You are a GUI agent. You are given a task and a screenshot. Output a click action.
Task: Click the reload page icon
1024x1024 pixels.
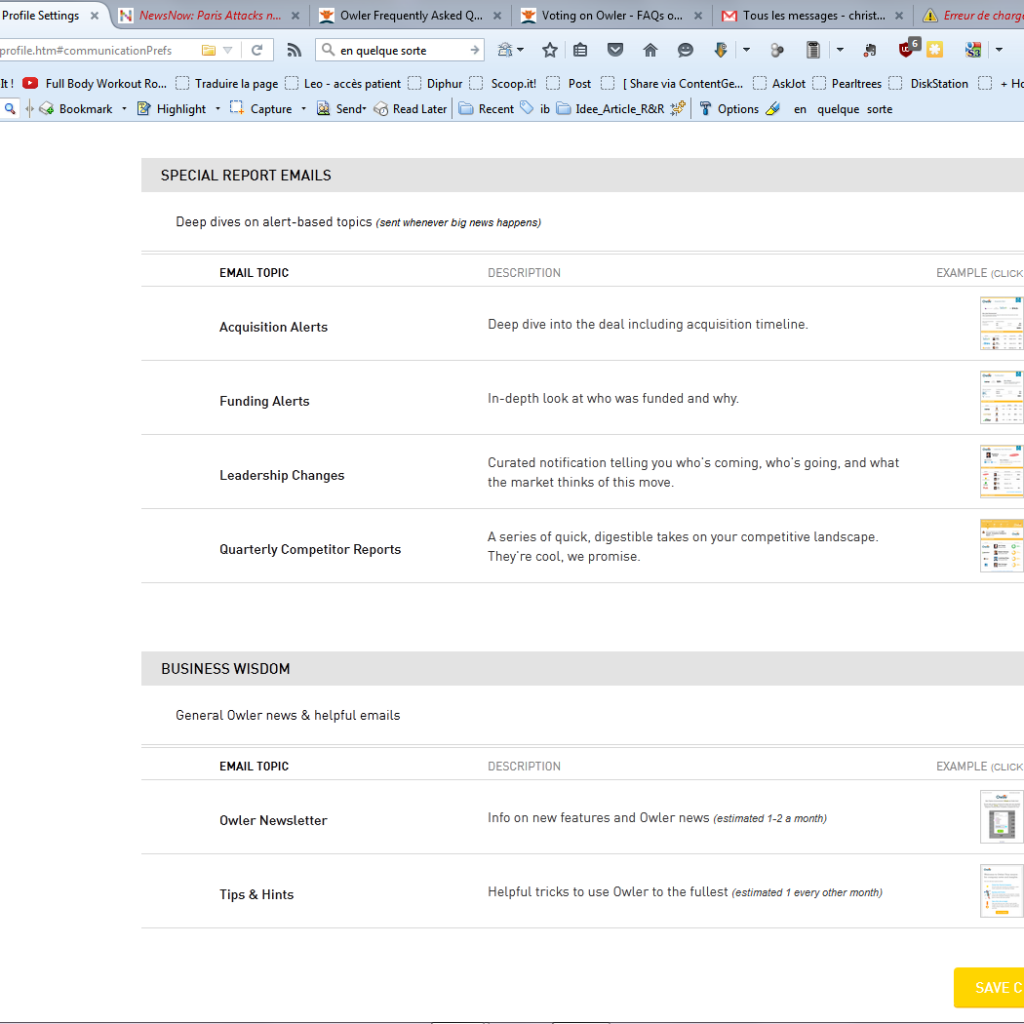tap(257, 50)
